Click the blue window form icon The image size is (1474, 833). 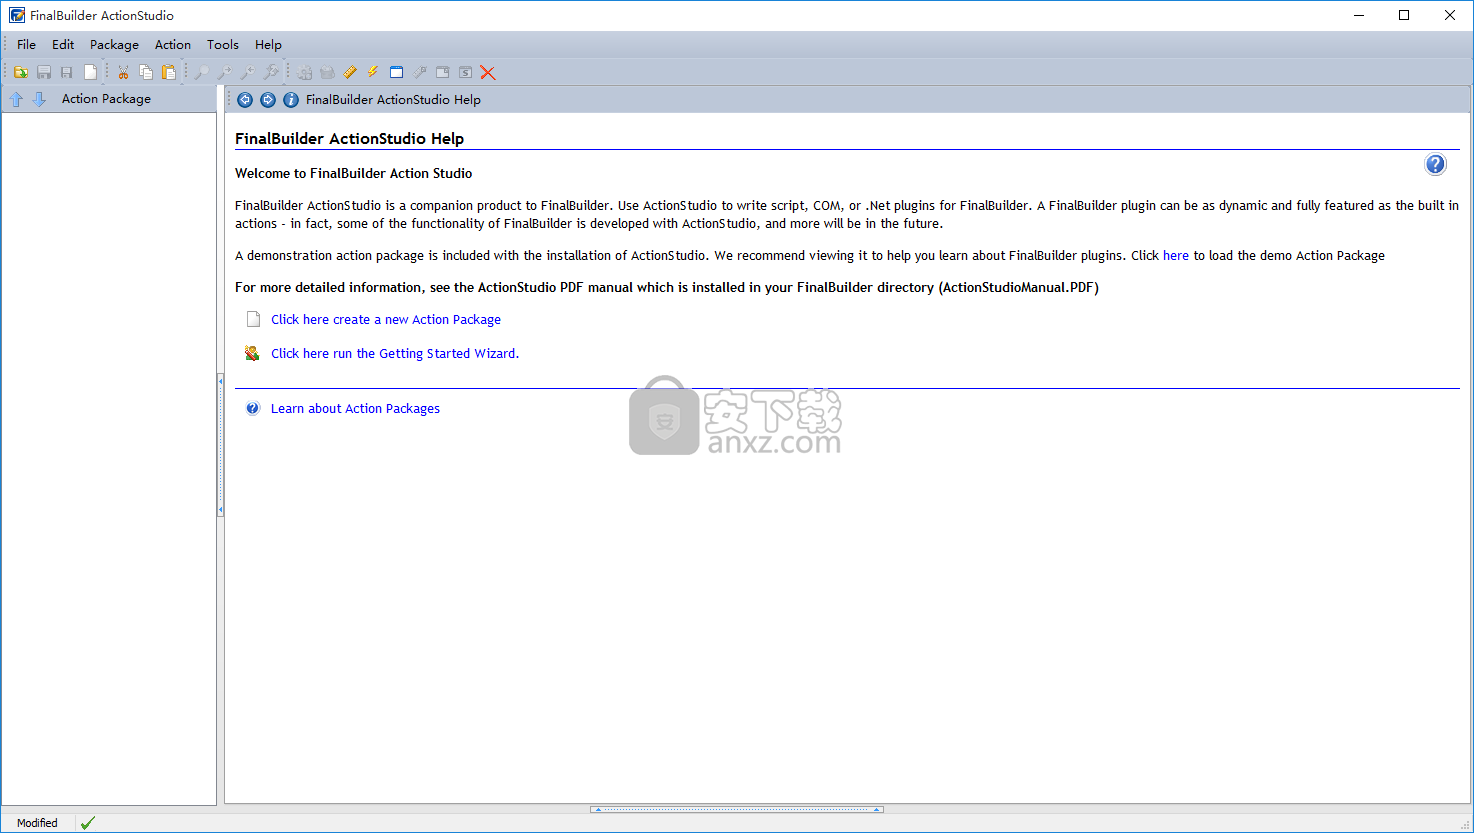click(396, 72)
